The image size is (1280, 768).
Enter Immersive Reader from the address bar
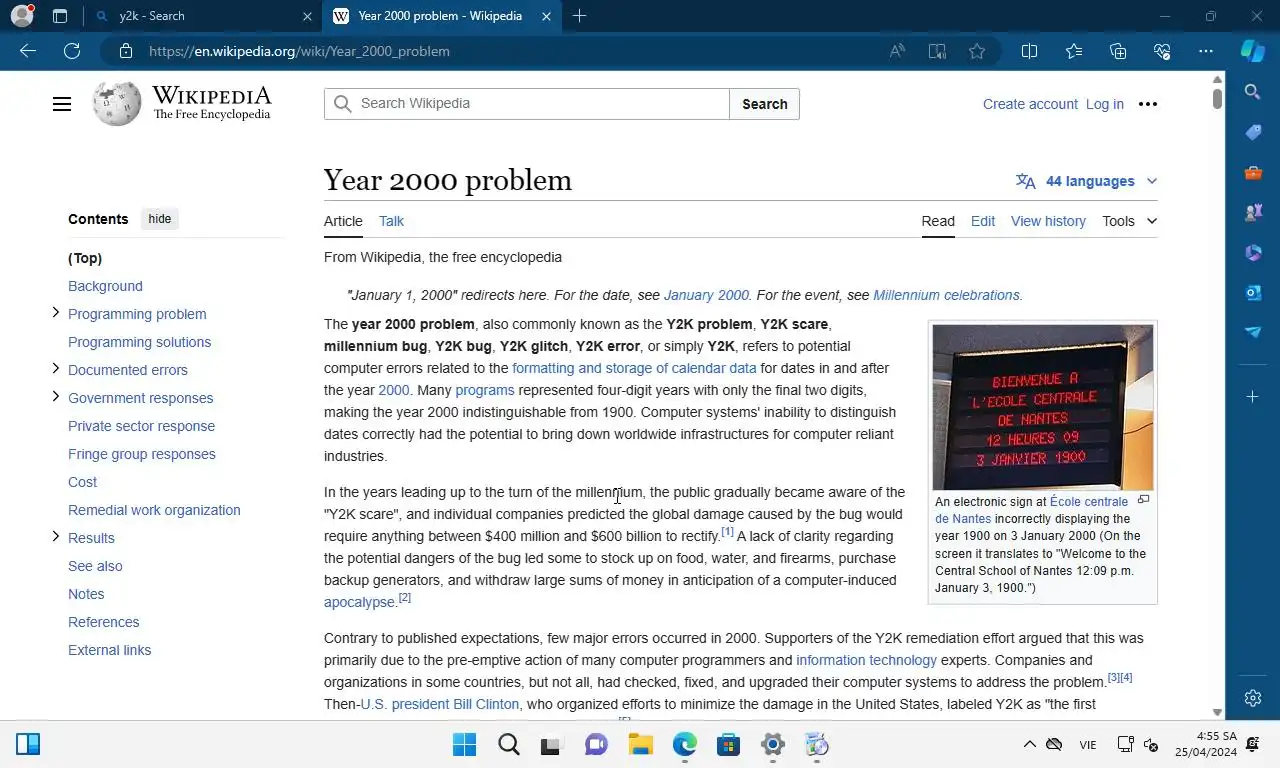point(937,51)
